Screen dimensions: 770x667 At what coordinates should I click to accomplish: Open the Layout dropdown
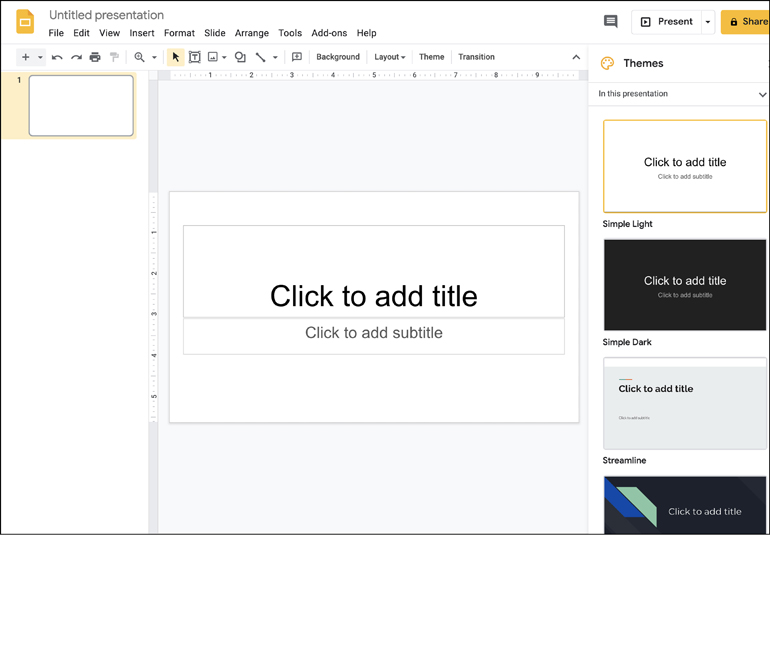click(x=389, y=57)
